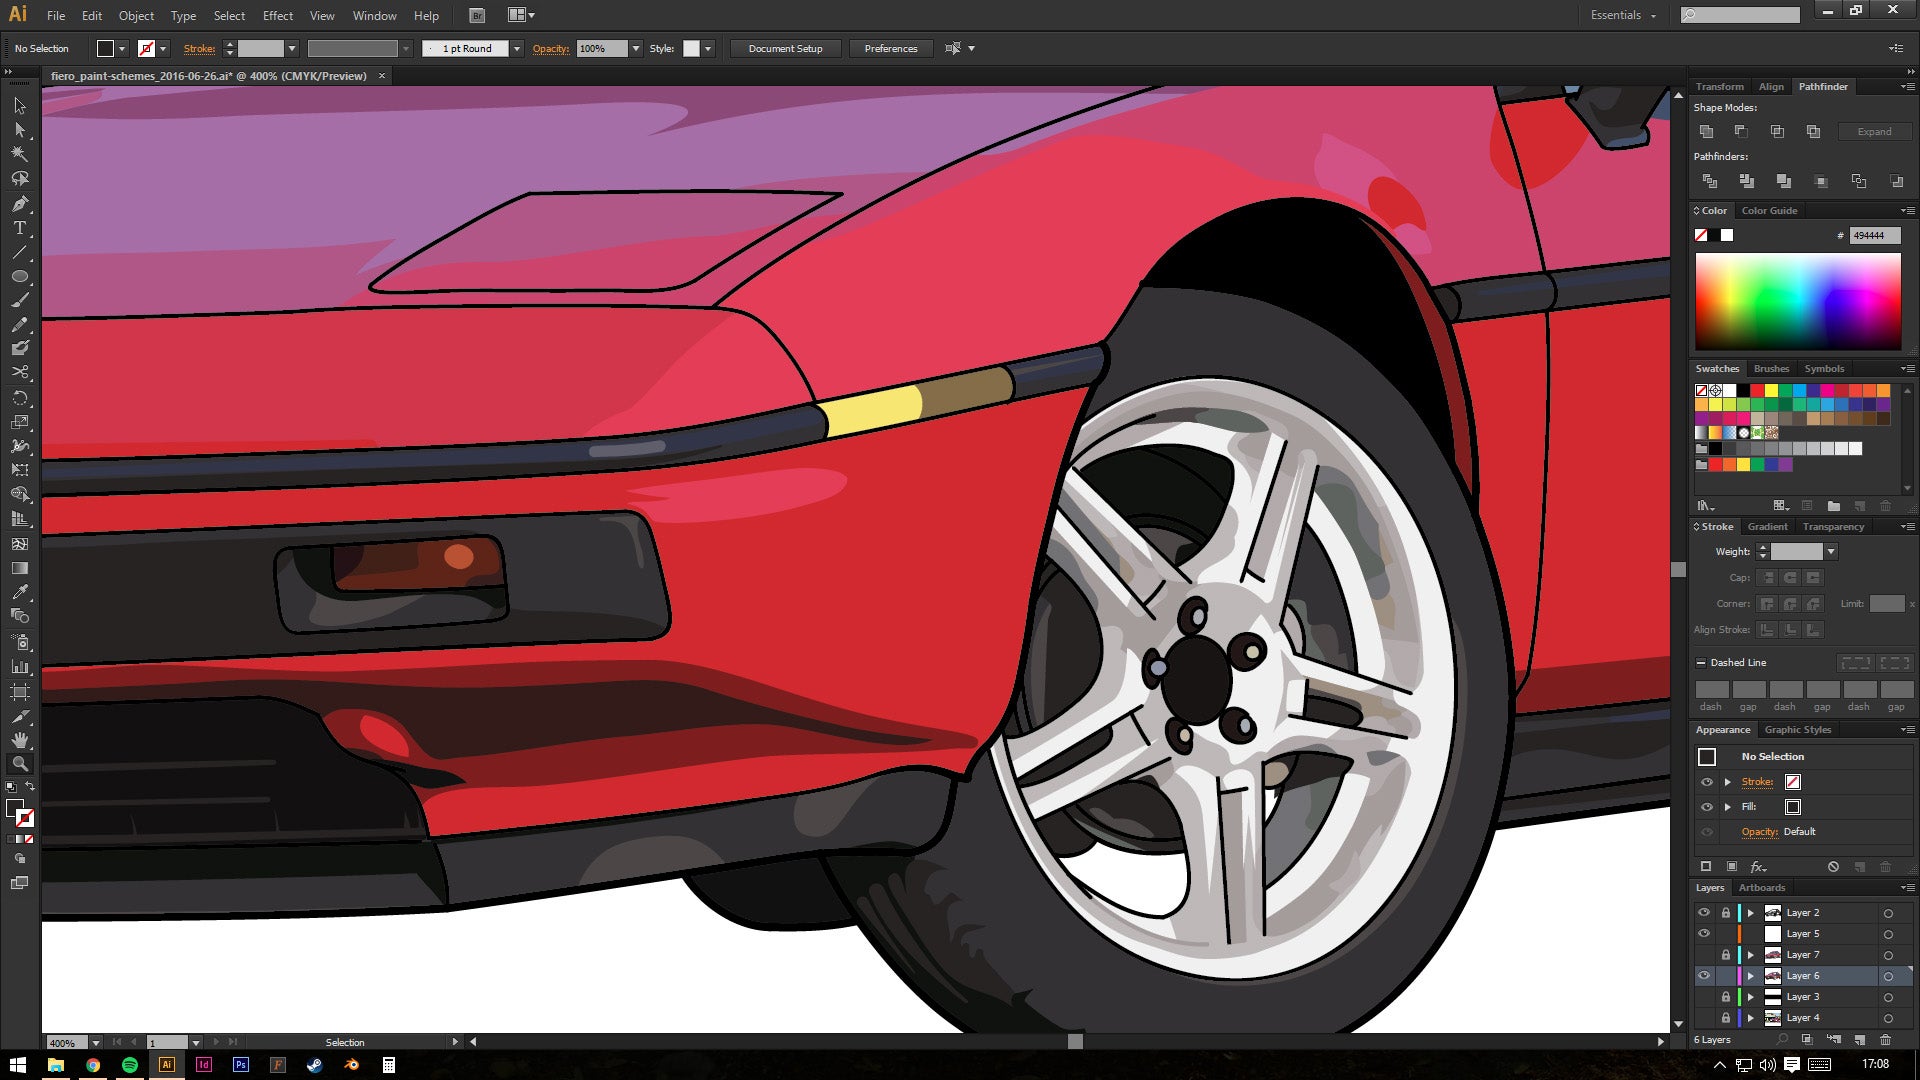Click the Unite shape mode icon
Viewport: 1920px width, 1080px height.
[1707, 132]
